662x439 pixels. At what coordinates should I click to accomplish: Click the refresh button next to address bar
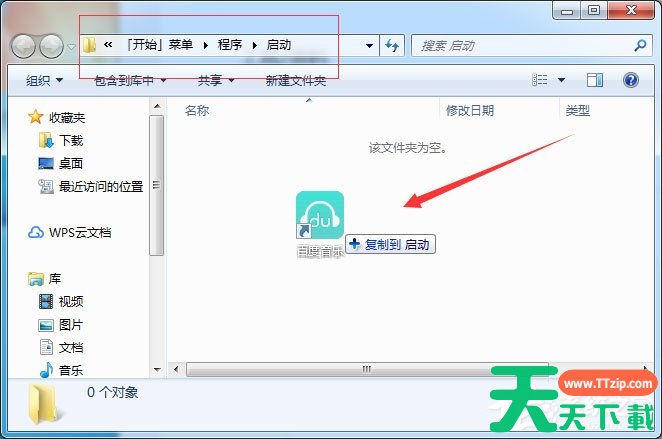click(x=392, y=45)
